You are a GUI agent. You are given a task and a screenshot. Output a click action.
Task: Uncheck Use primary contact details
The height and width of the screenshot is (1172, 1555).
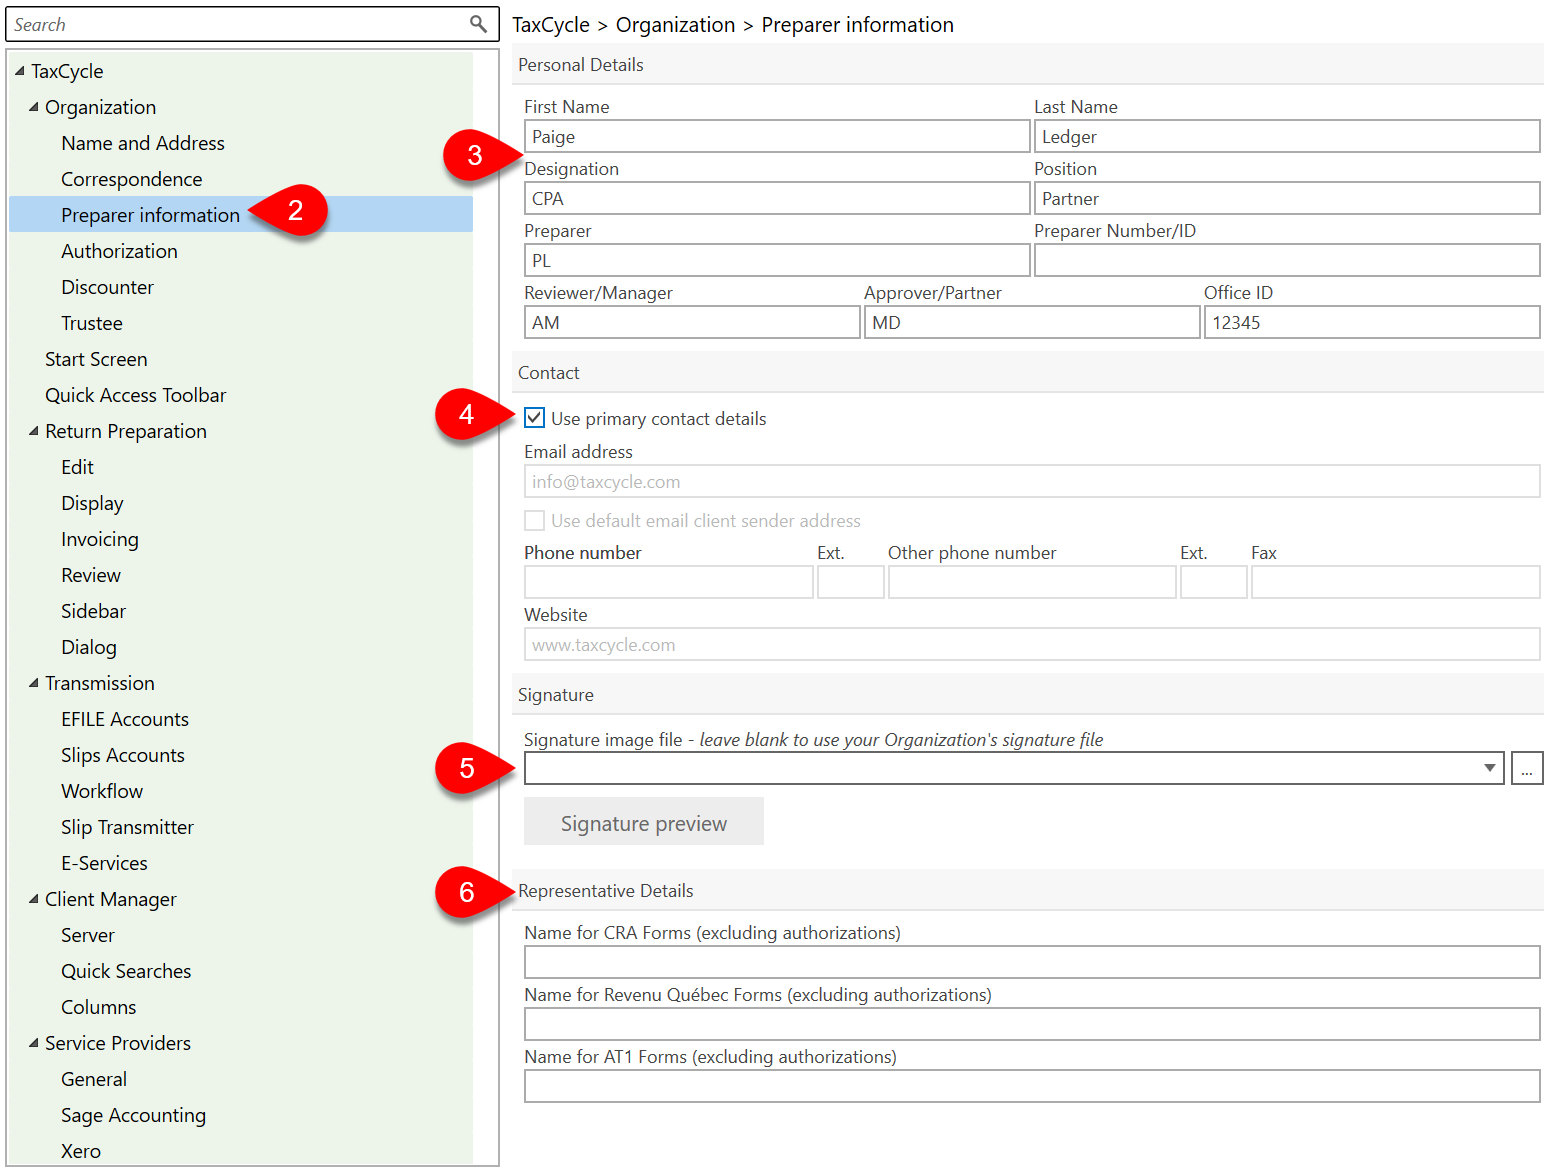pyautogui.click(x=535, y=418)
